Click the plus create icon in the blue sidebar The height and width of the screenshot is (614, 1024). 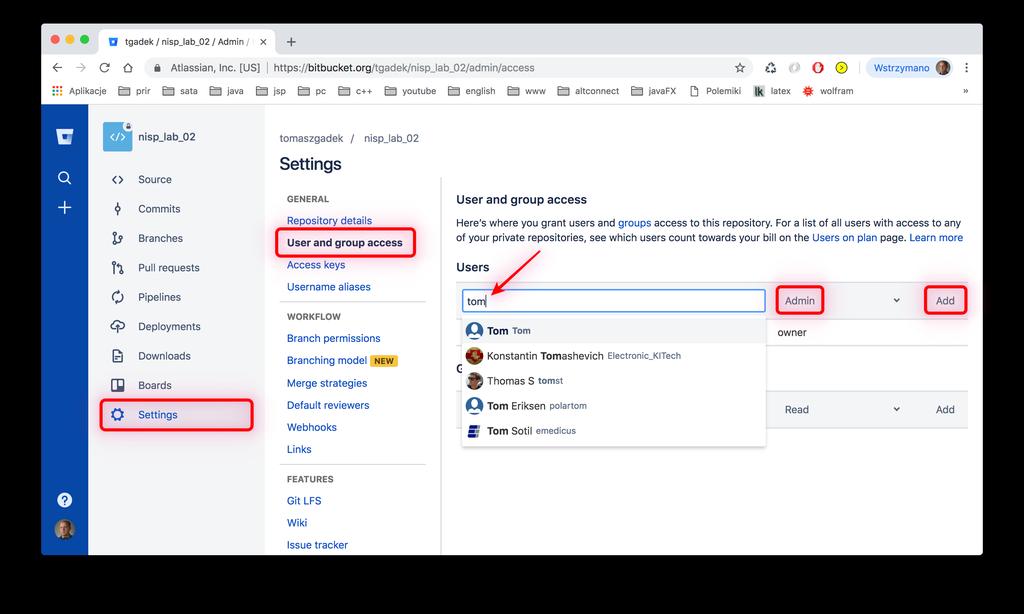coord(64,208)
